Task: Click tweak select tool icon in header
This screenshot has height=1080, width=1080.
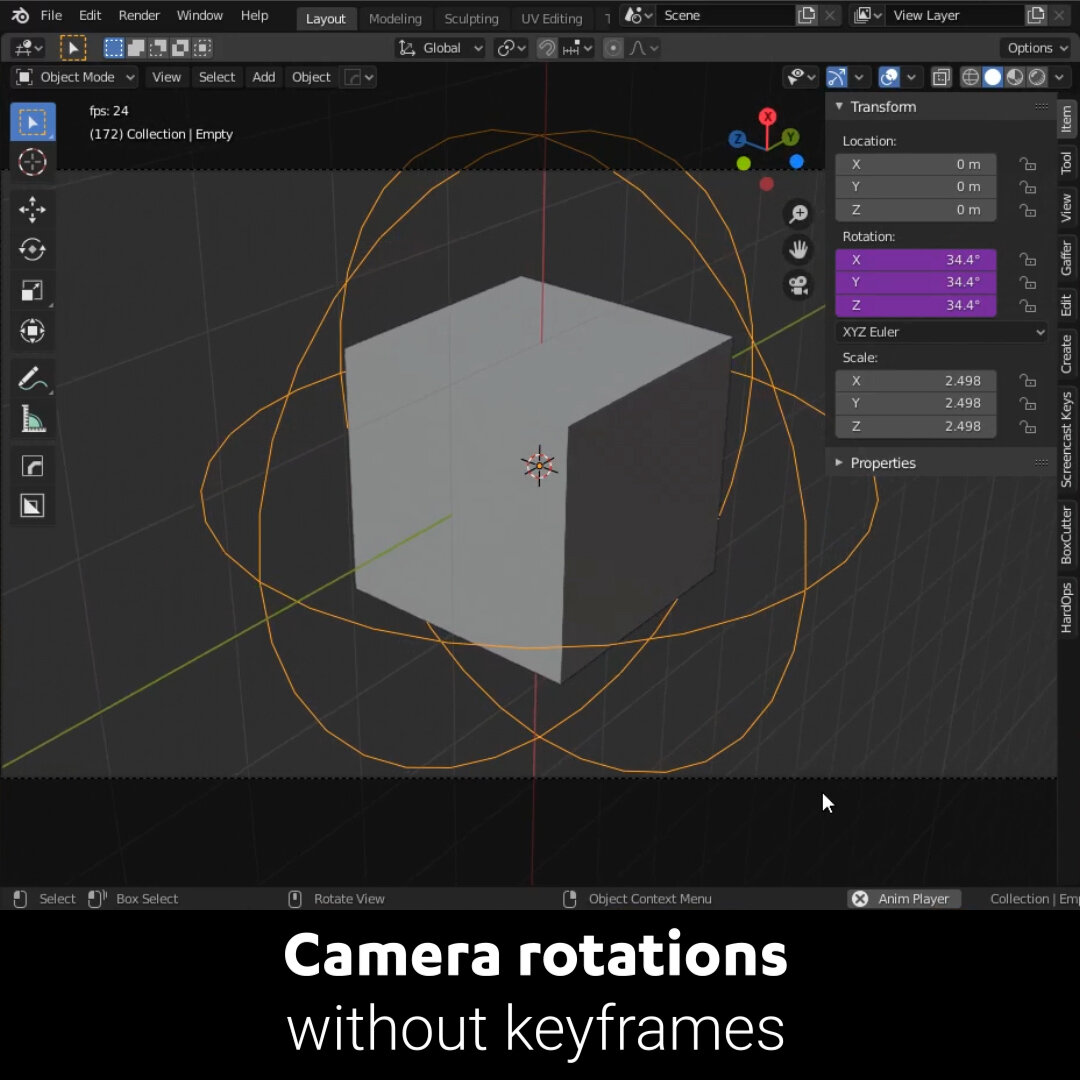Action: (72, 48)
